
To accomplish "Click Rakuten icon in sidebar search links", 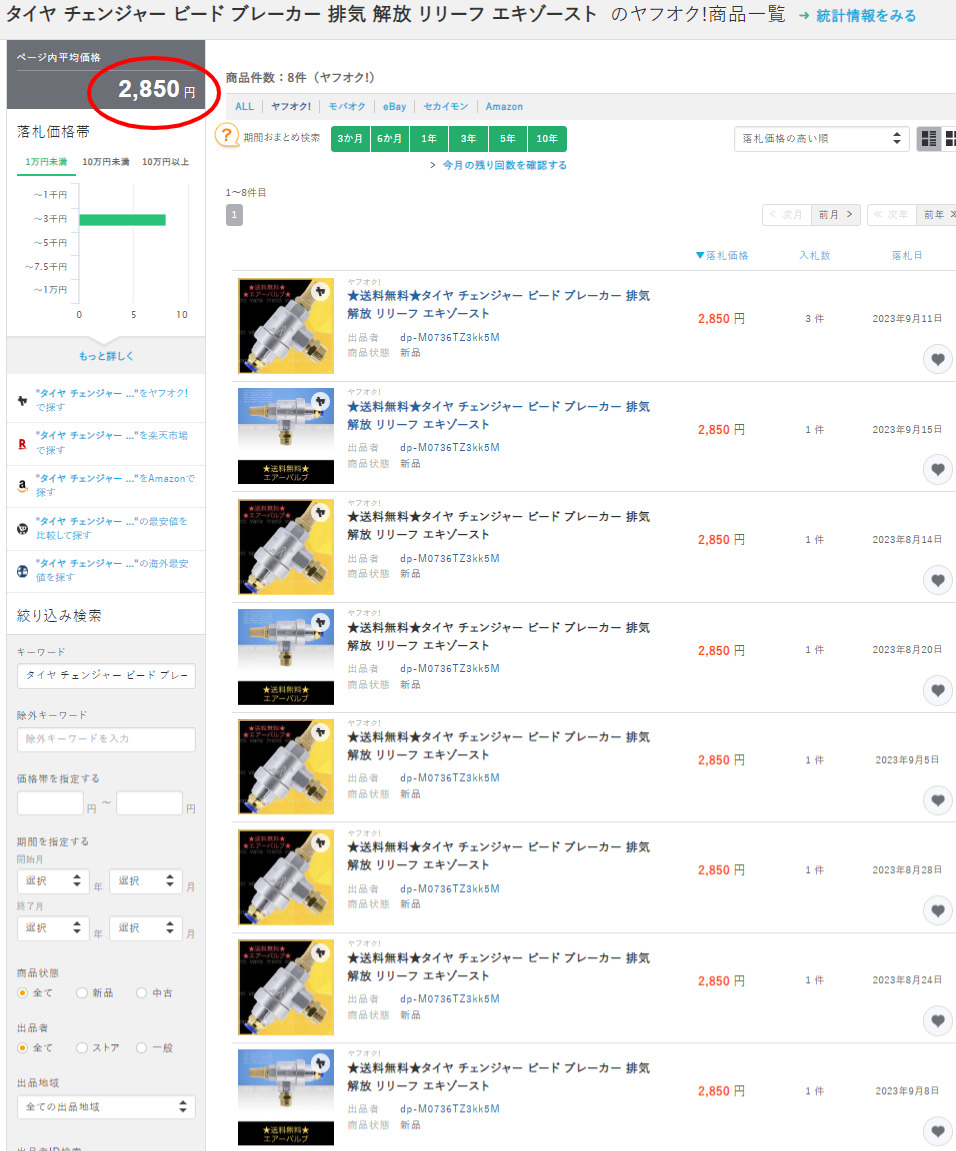I will 22,442.
